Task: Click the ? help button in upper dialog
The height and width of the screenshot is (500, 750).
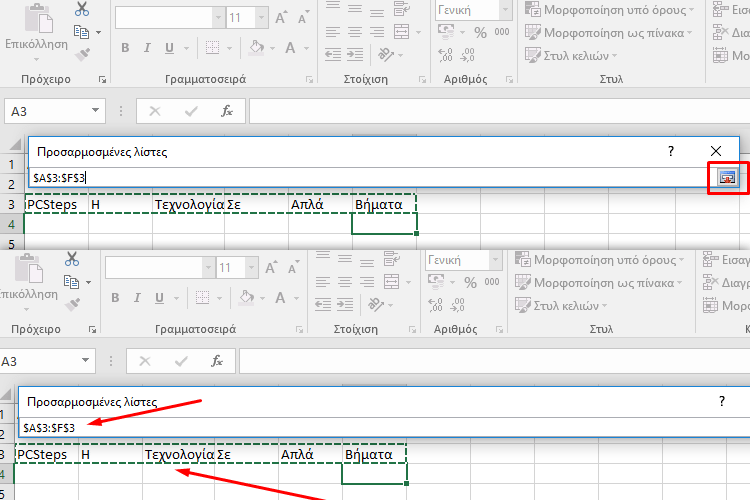Action: [671, 151]
